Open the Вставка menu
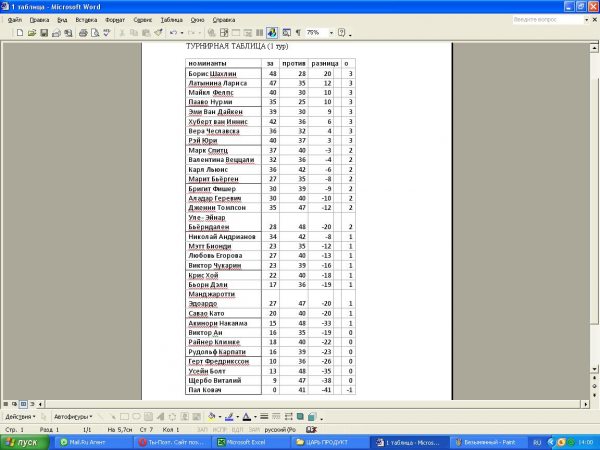600x450 pixels. (x=86, y=19)
